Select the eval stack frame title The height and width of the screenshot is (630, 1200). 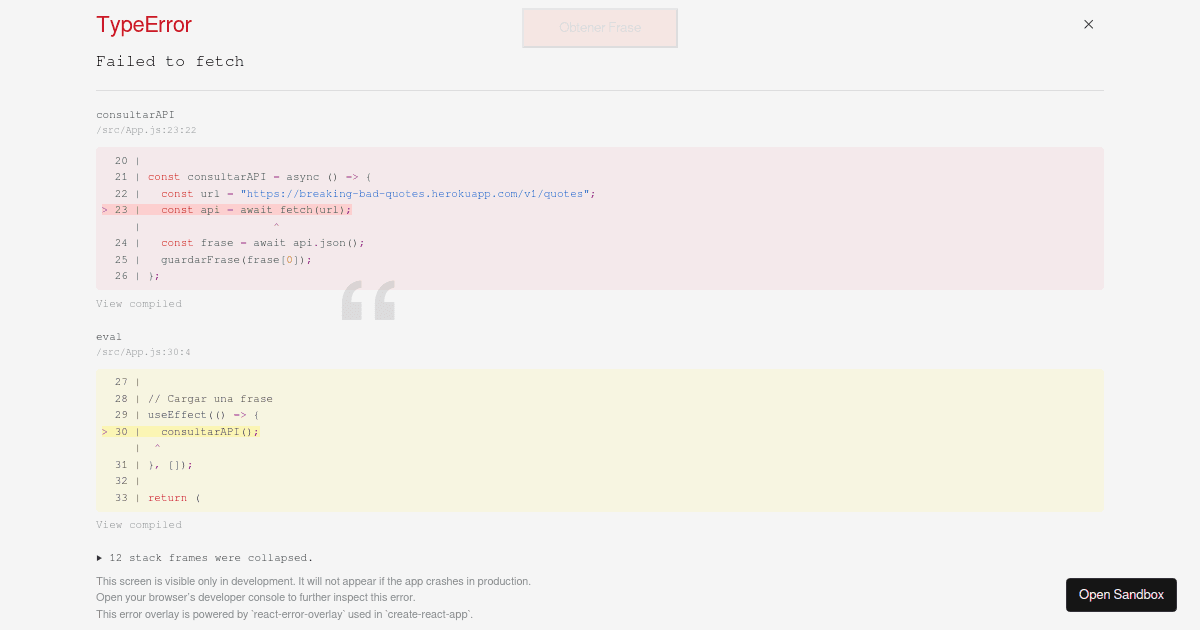(x=109, y=336)
